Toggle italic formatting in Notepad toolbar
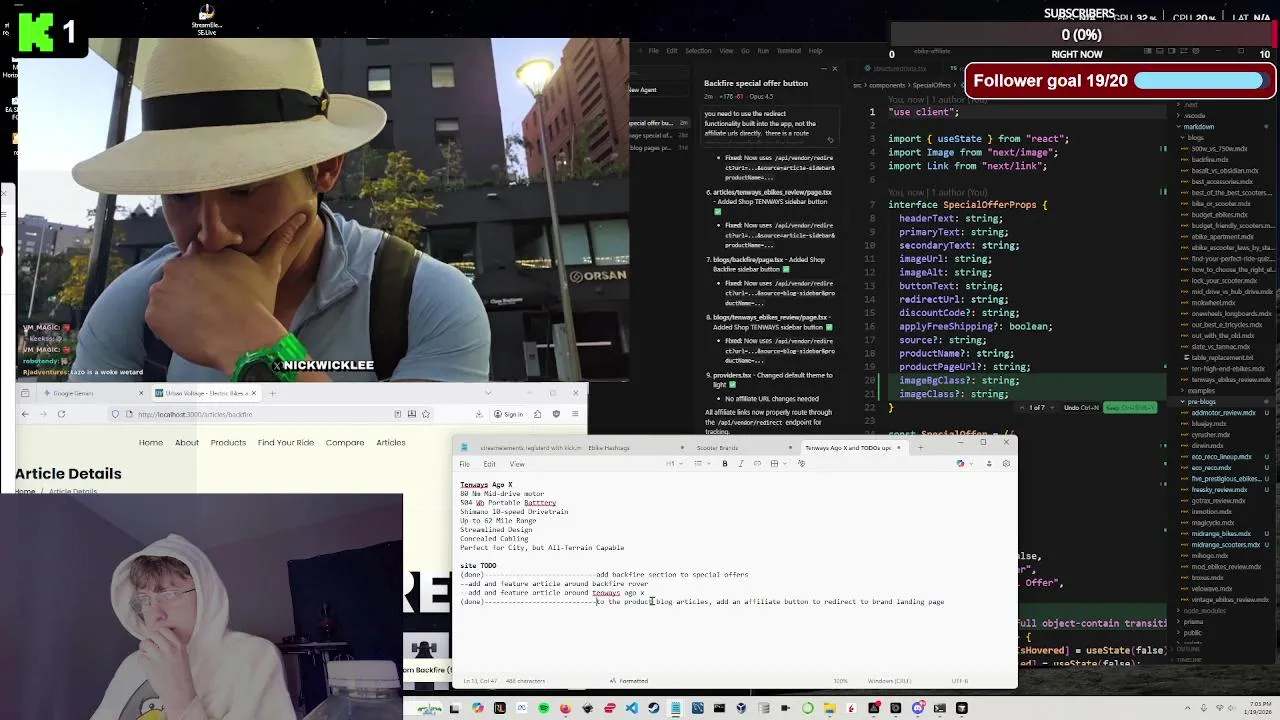1280x720 pixels. coord(741,463)
